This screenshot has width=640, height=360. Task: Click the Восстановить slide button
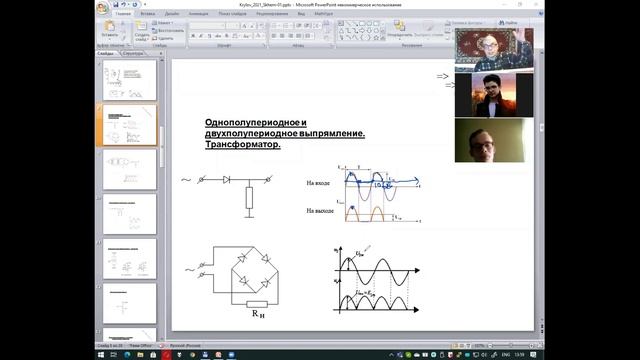(168, 31)
